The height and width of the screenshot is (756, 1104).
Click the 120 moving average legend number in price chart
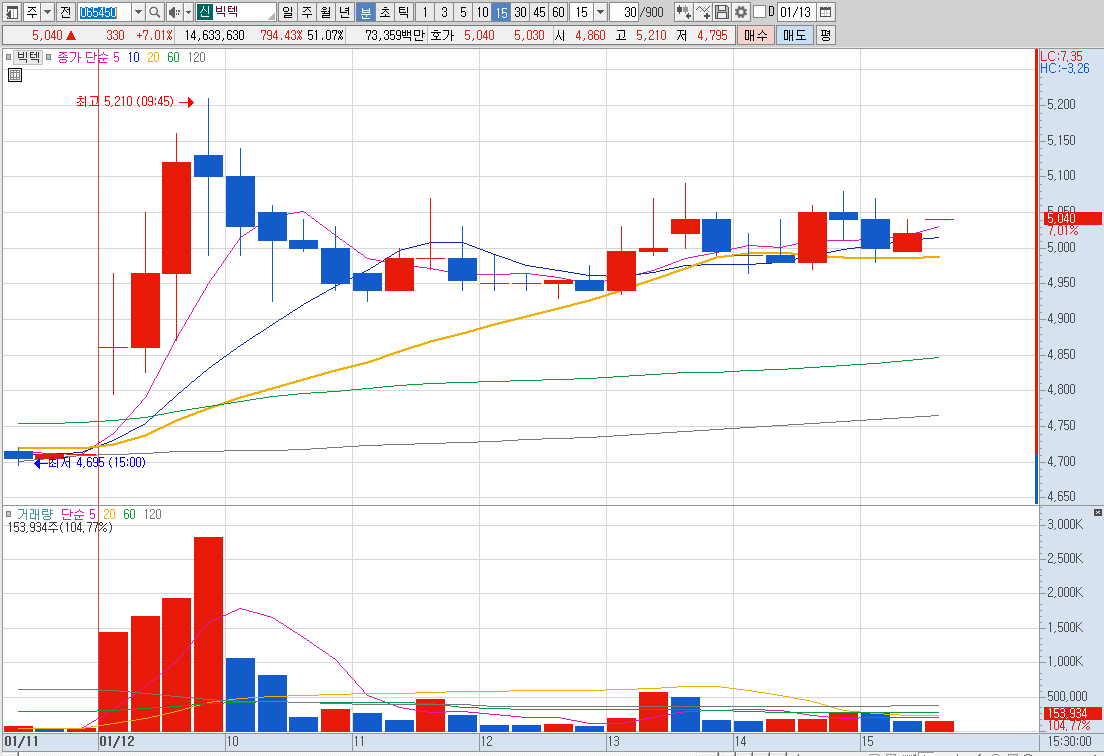[x=196, y=58]
